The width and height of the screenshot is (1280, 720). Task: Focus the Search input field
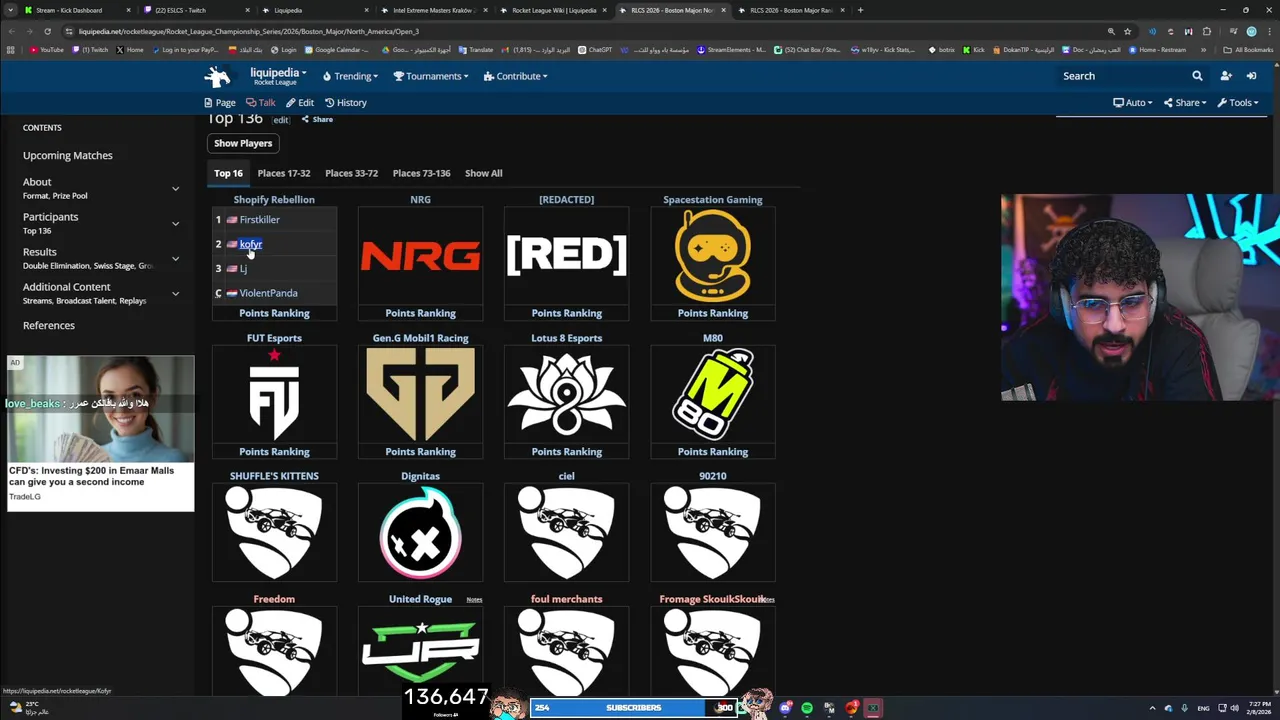point(1122,76)
